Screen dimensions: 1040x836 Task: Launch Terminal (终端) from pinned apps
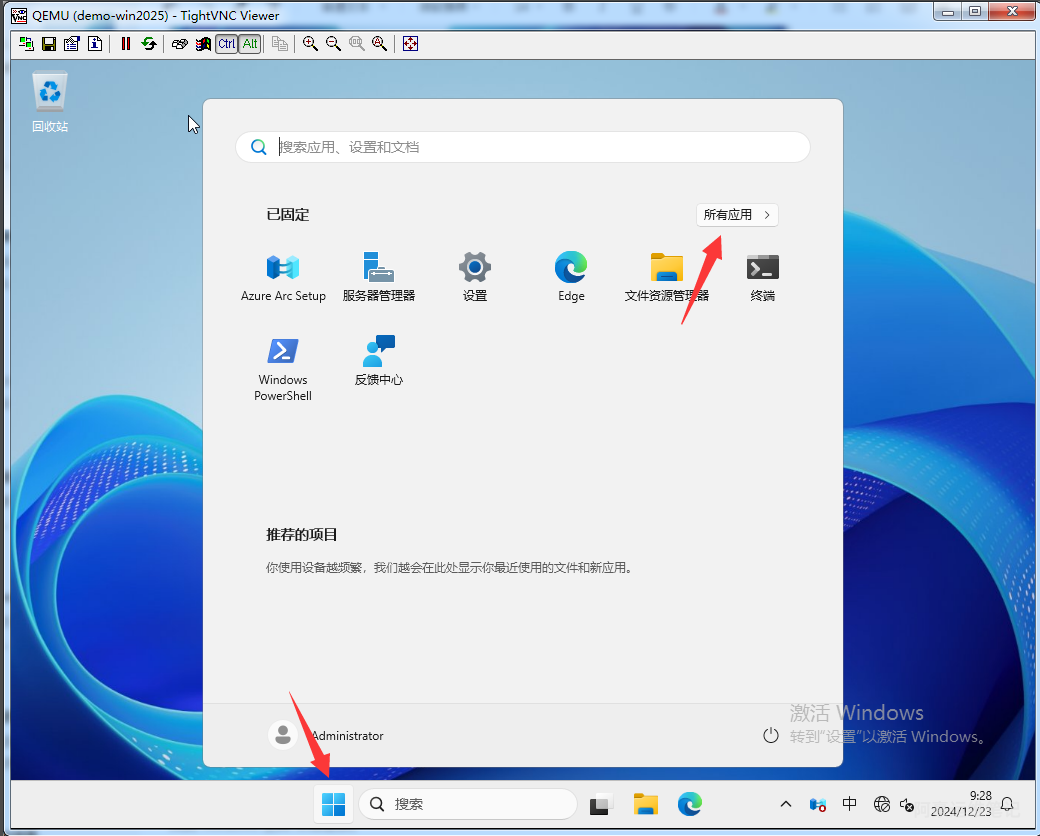[762, 268]
